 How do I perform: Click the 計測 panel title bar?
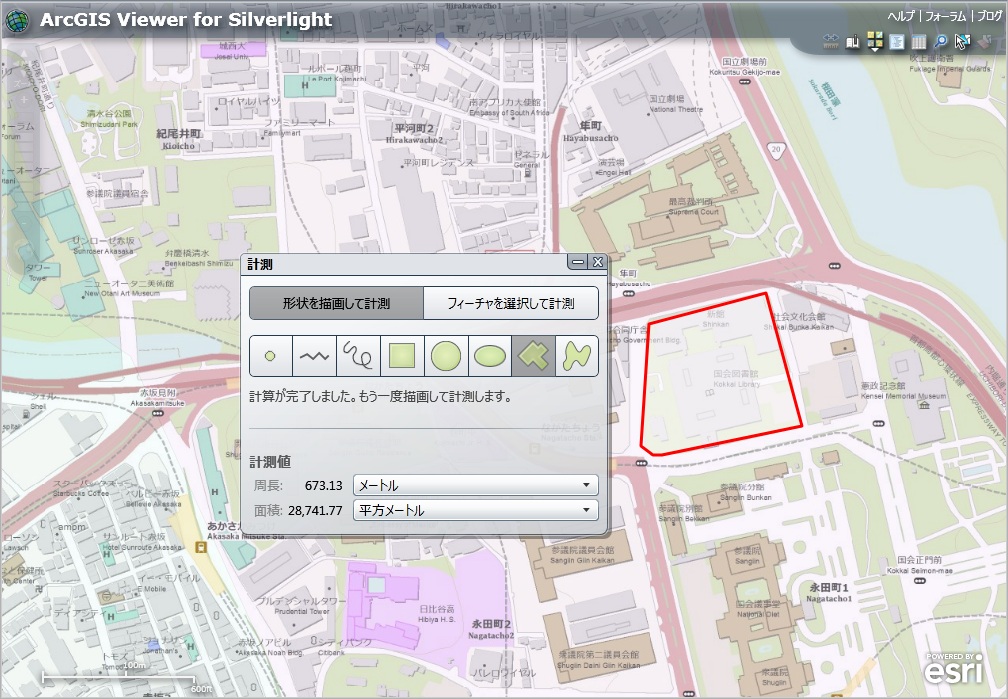click(405, 263)
